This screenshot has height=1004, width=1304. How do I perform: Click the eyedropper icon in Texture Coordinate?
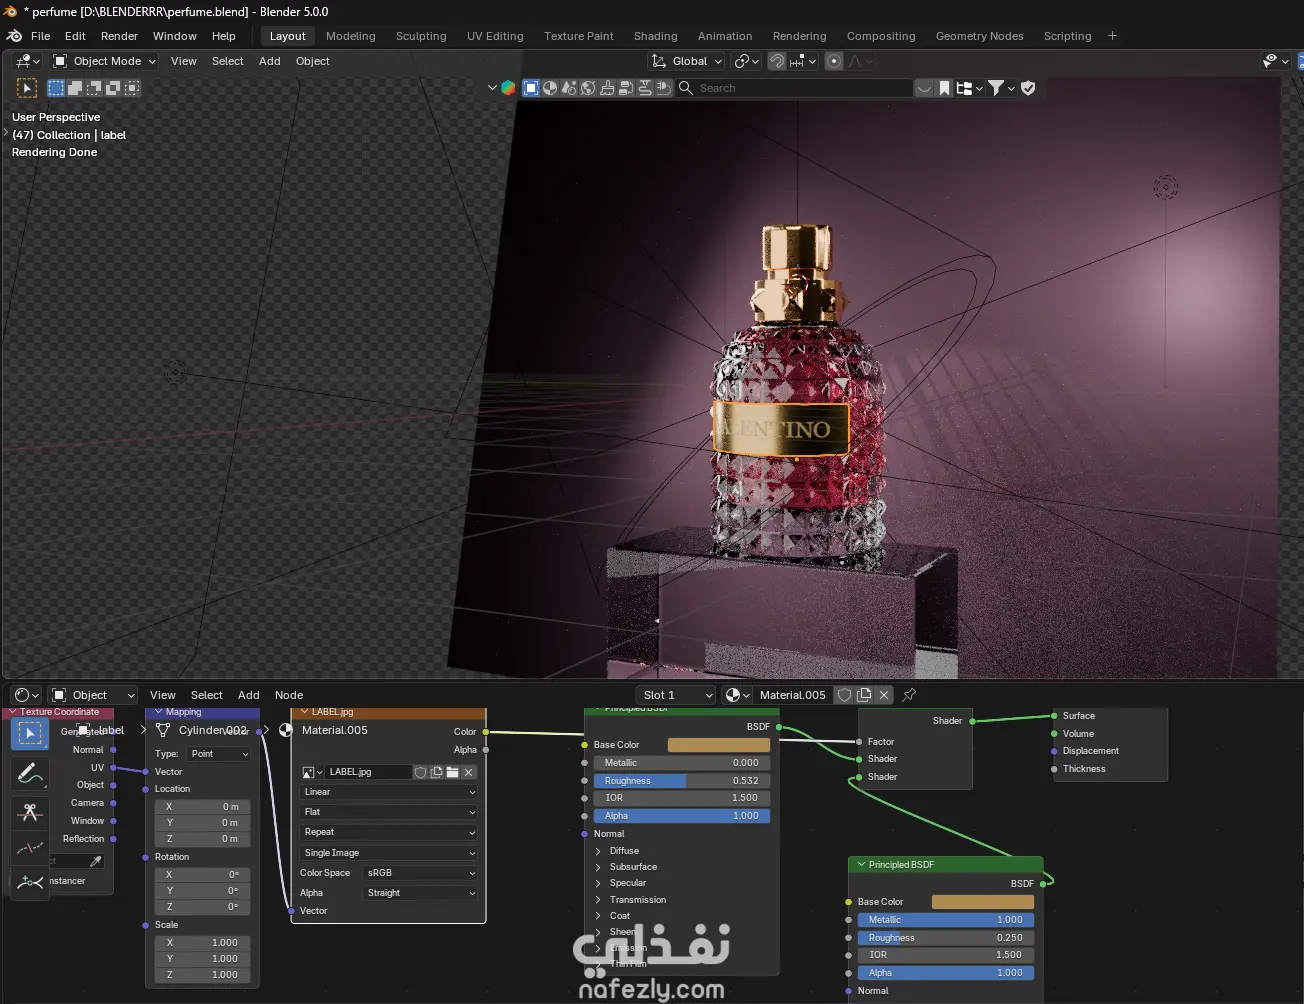(96, 861)
